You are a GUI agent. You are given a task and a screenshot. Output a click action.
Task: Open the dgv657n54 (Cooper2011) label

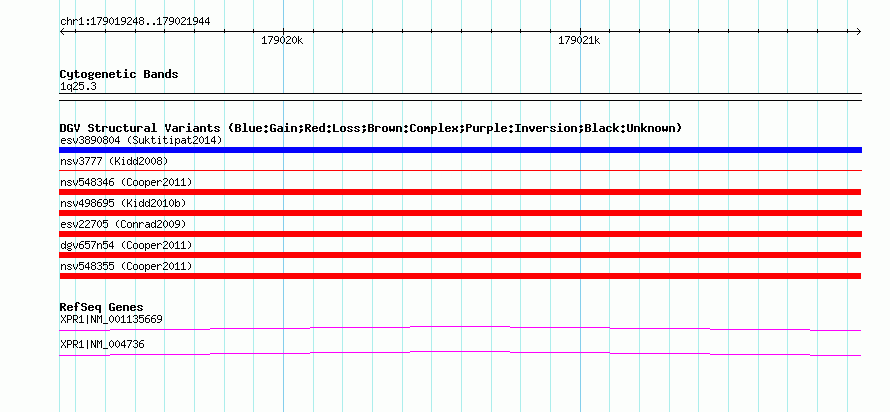(126, 245)
